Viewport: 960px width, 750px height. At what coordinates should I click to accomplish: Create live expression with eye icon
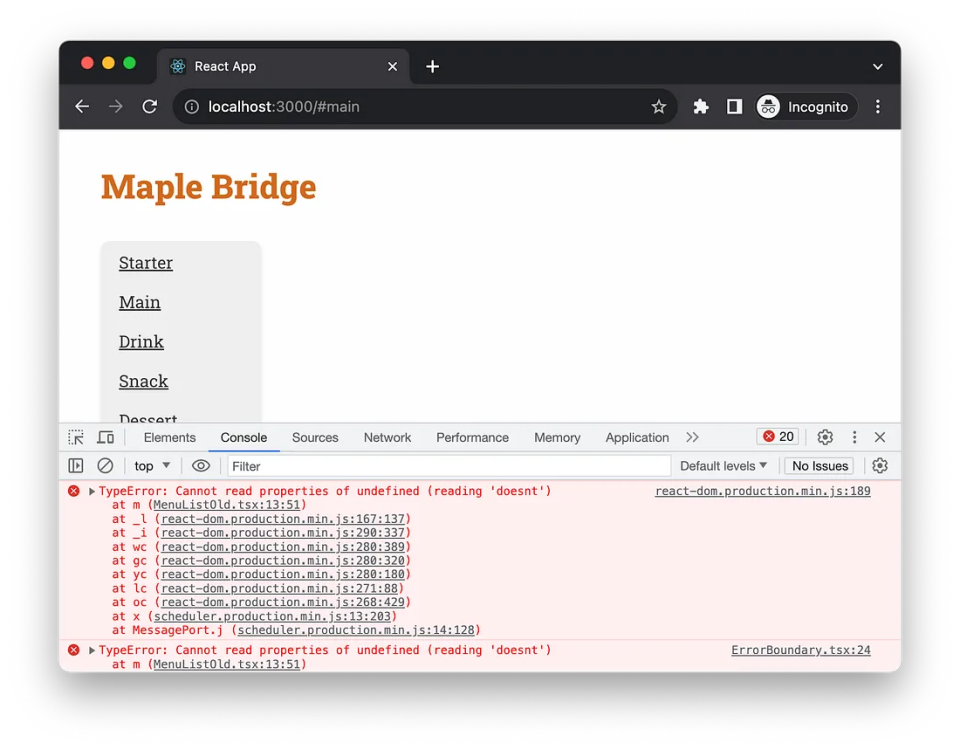point(201,466)
